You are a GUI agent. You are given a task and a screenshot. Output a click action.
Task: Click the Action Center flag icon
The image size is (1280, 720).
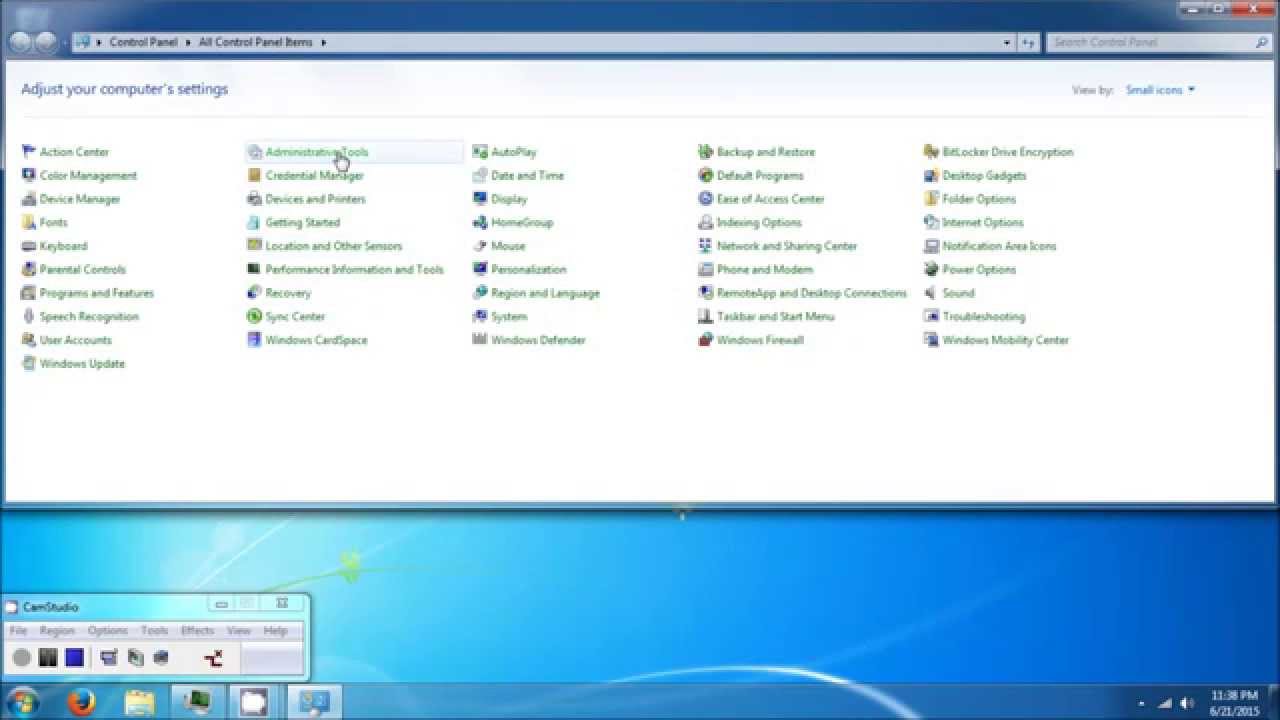coord(29,152)
